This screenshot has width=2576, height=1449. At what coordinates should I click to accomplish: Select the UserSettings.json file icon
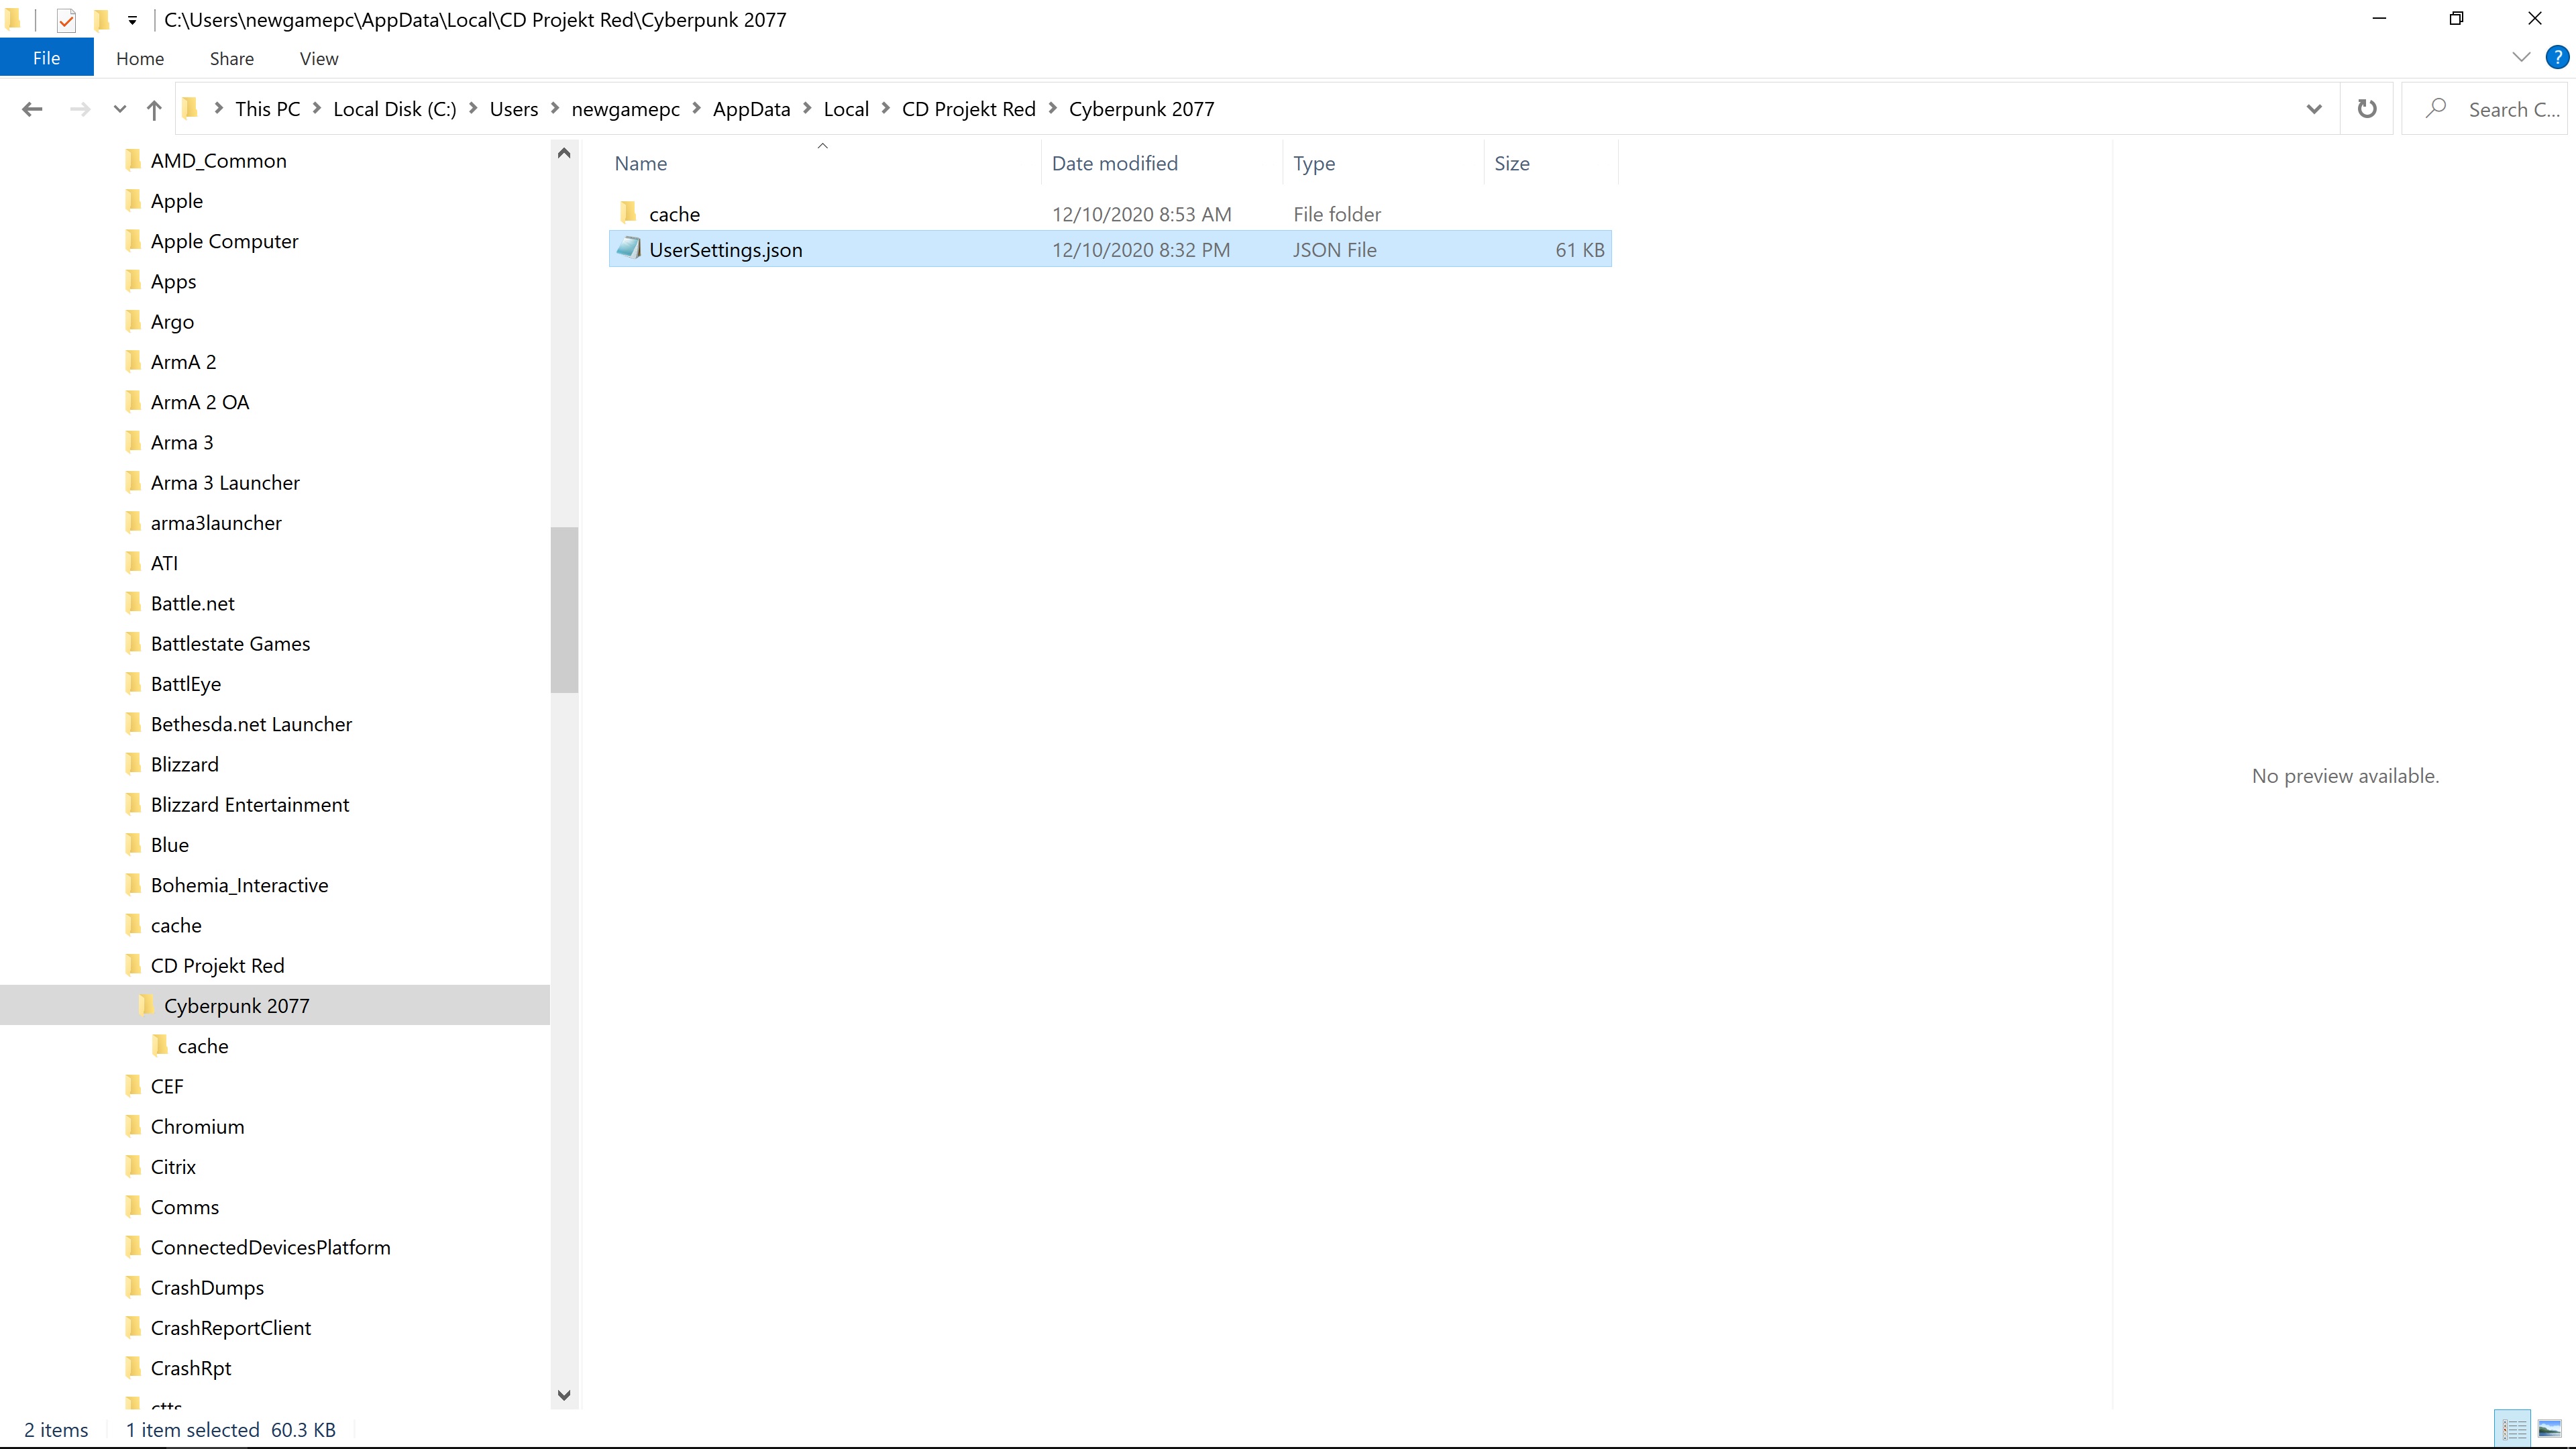(x=628, y=249)
